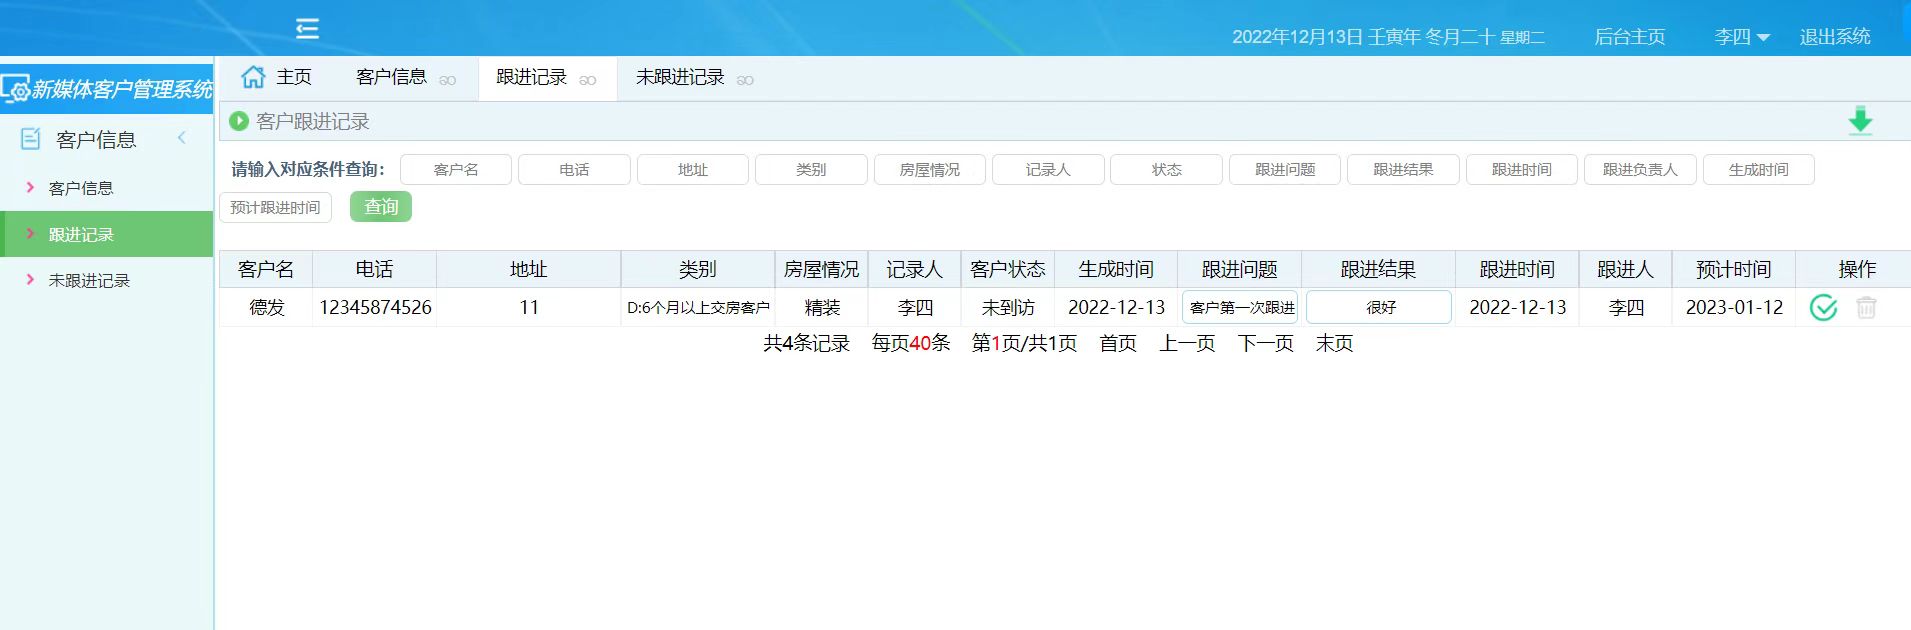Close the 跟进记录 tab via its icon
The height and width of the screenshot is (630, 1911).
pos(588,80)
